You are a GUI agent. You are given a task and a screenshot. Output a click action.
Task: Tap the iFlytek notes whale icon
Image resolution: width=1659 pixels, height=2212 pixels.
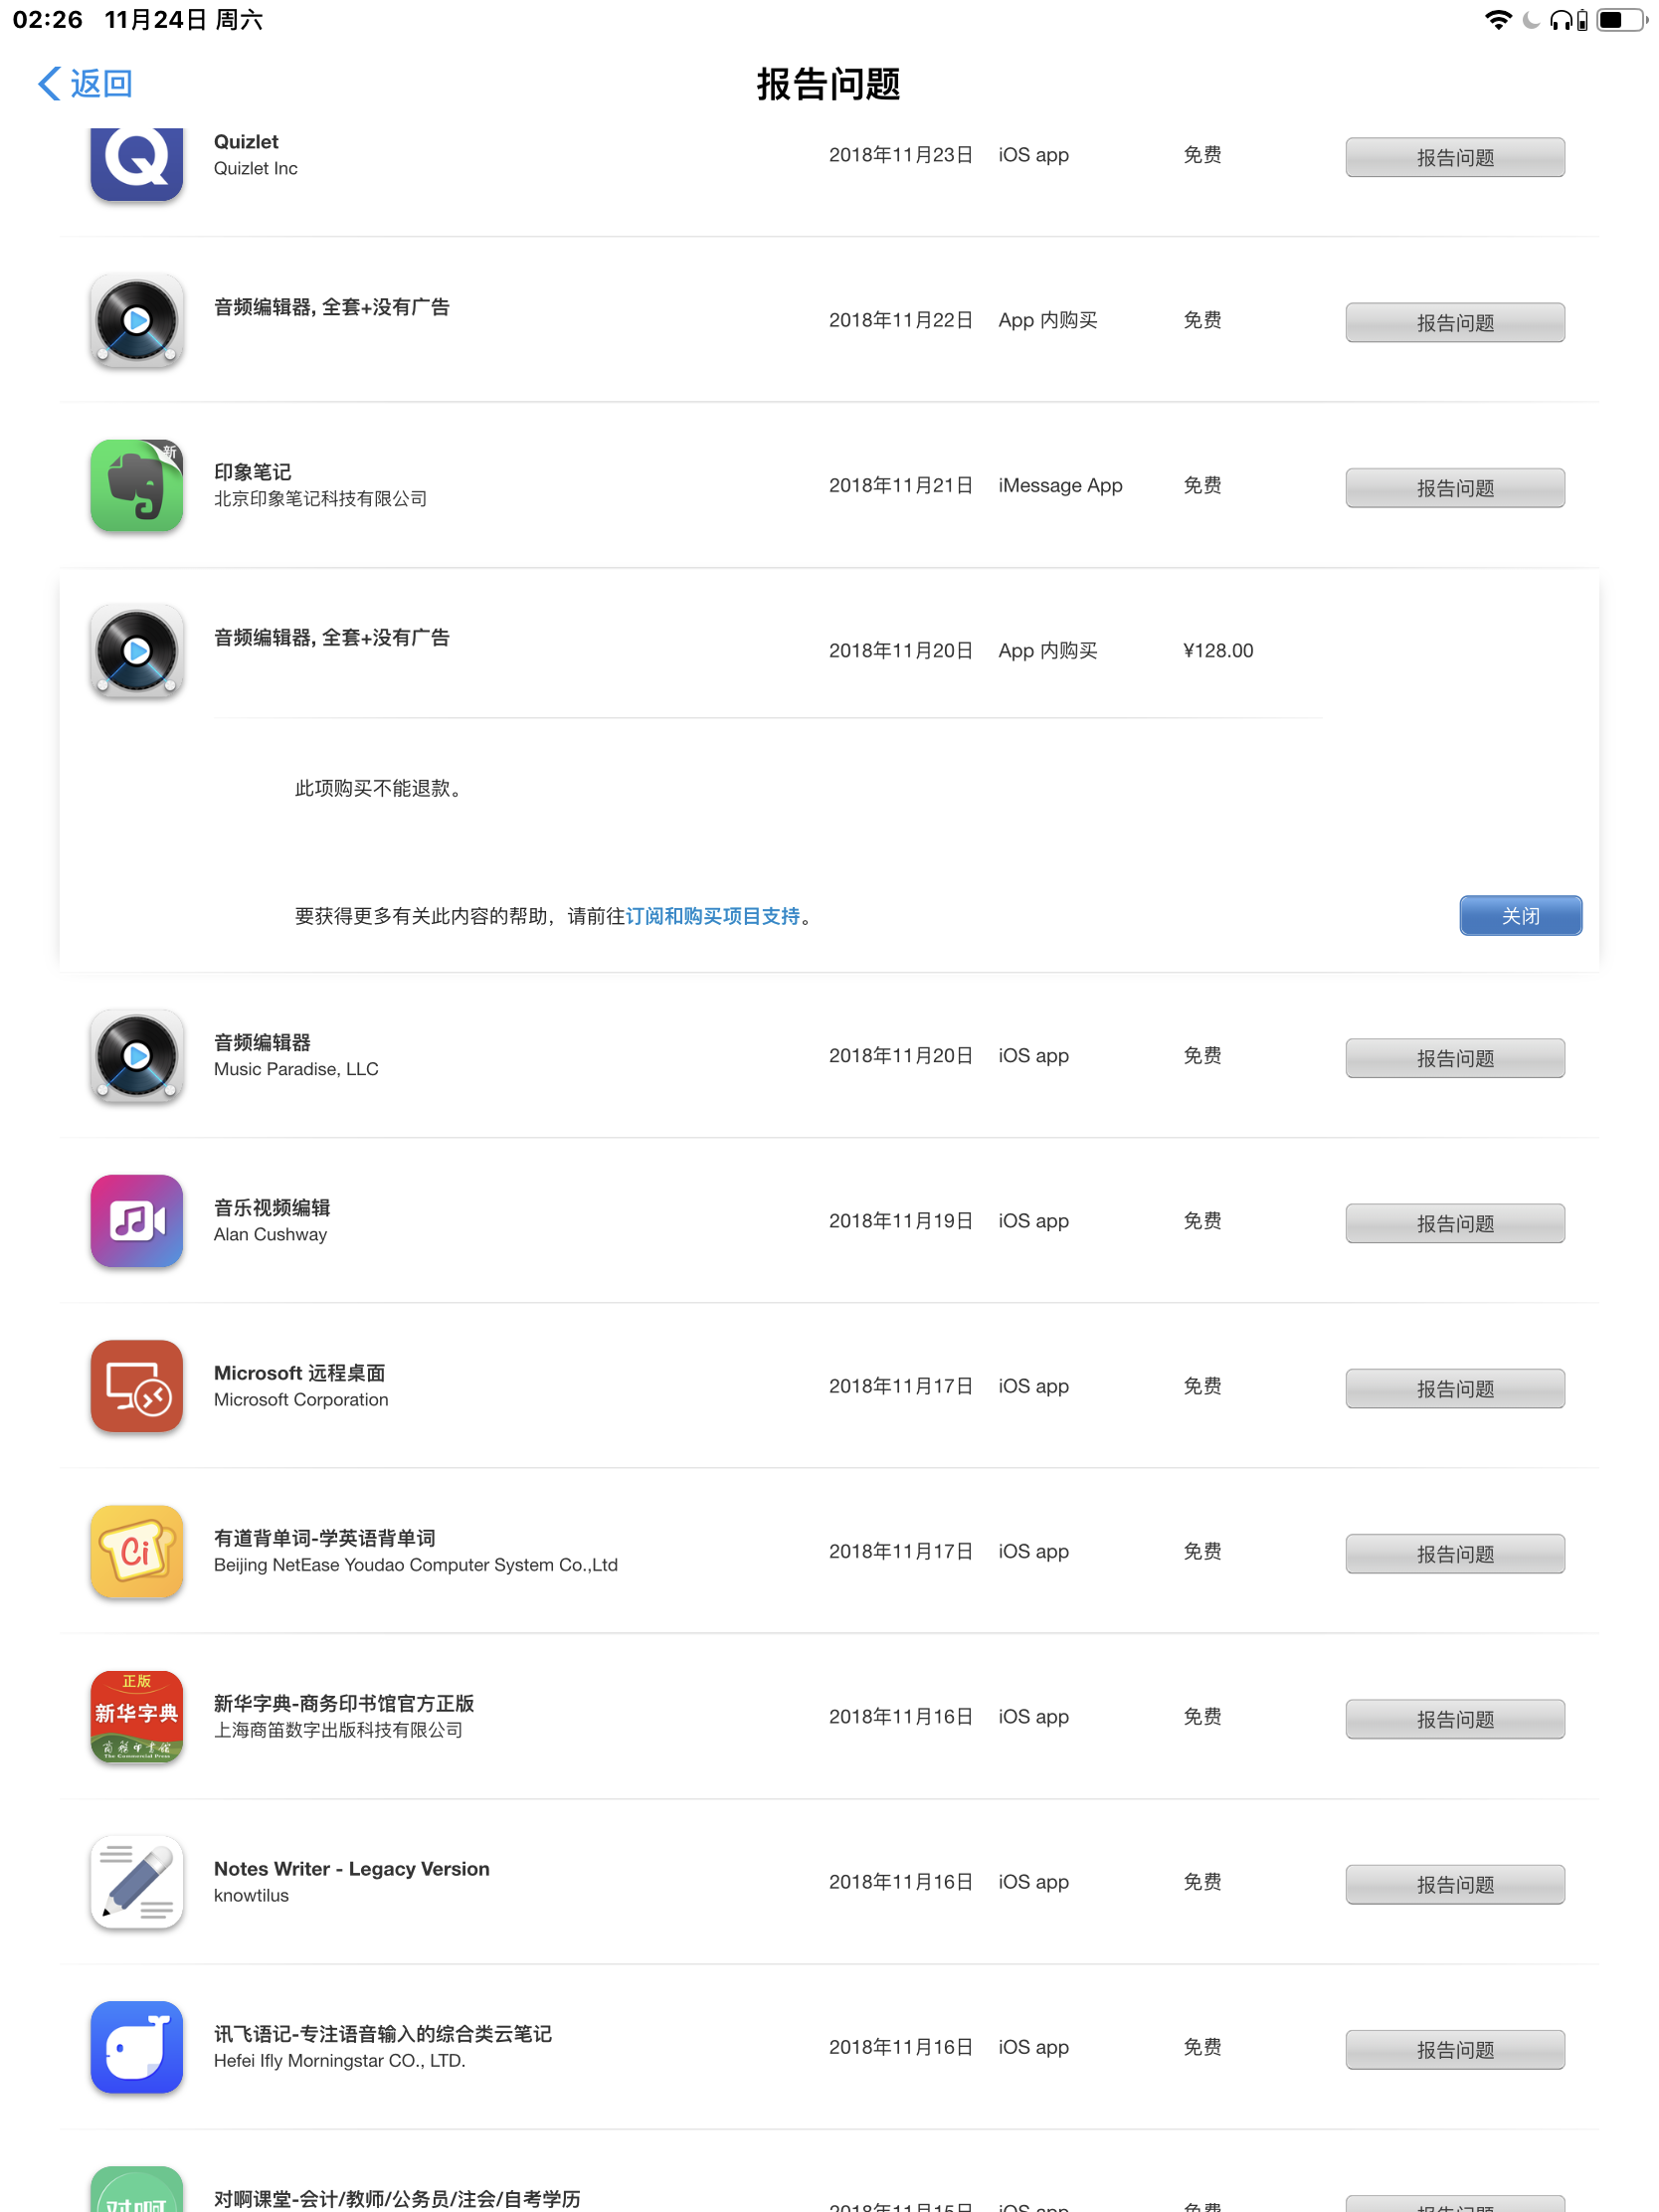pyautogui.click(x=136, y=2046)
